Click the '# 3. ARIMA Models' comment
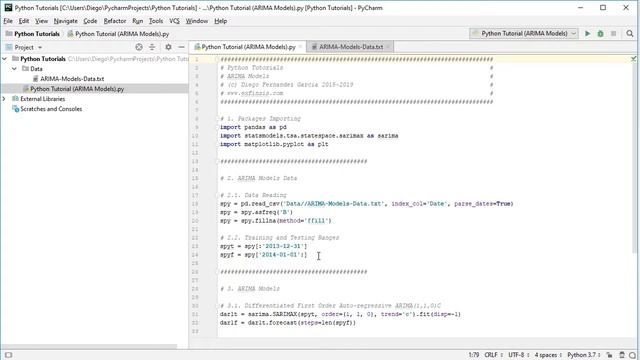Viewport: 640px width, 360px height. coord(250,289)
